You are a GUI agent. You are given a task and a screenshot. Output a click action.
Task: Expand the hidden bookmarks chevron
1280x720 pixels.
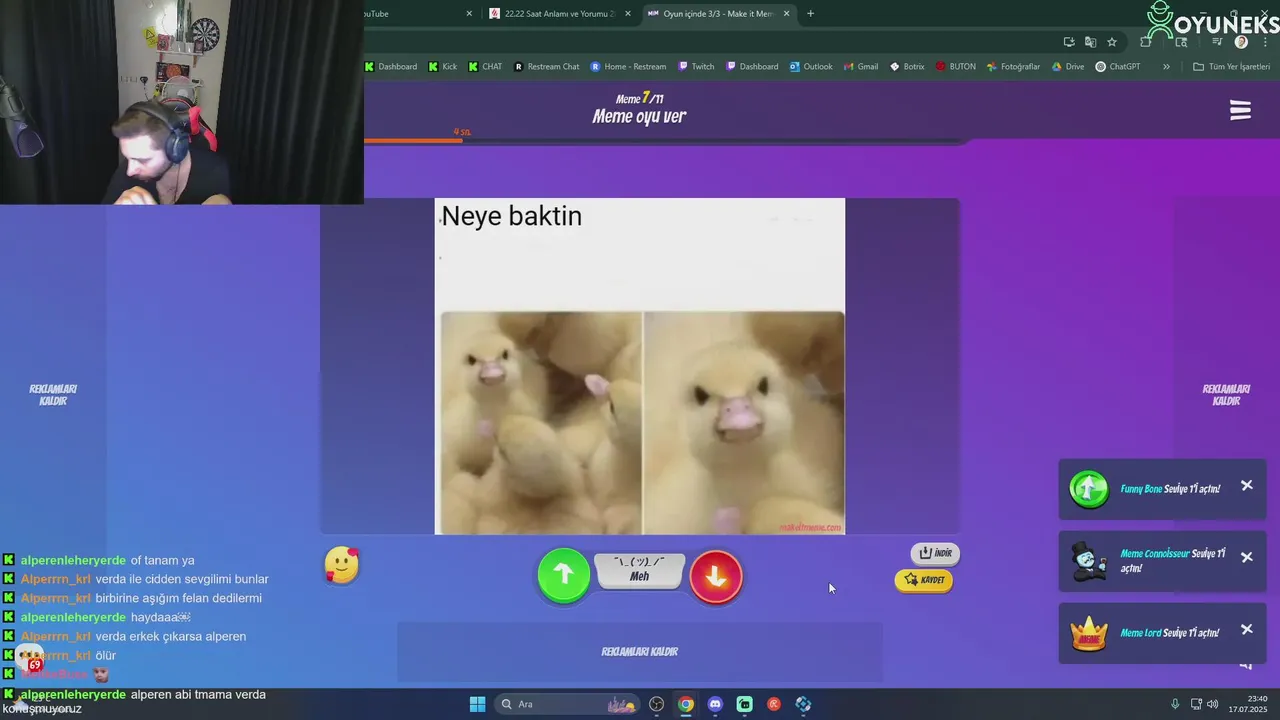pos(1166,67)
